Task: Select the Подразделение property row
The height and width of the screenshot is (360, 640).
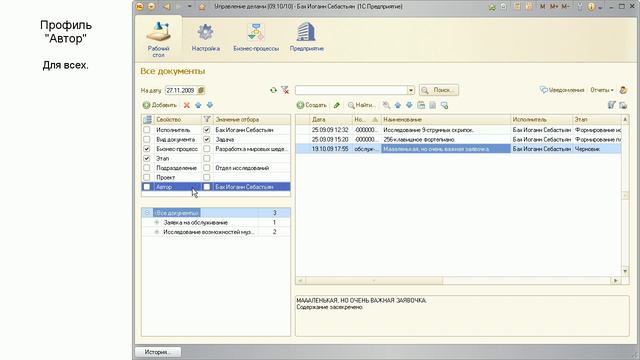Action: click(216, 168)
